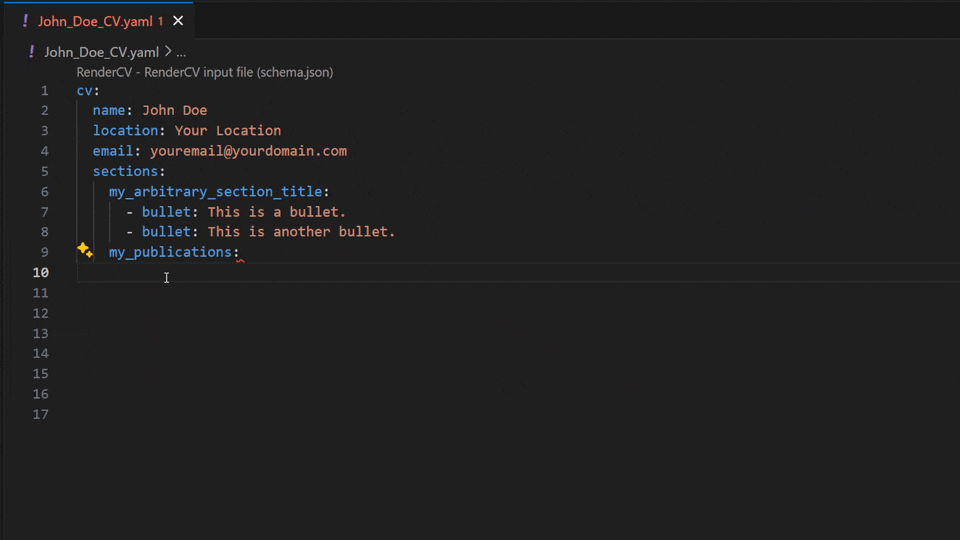Close the John_Doe_CV.yaml tab
The width and height of the screenshot is (960, 540).
(x=178, y=21)
